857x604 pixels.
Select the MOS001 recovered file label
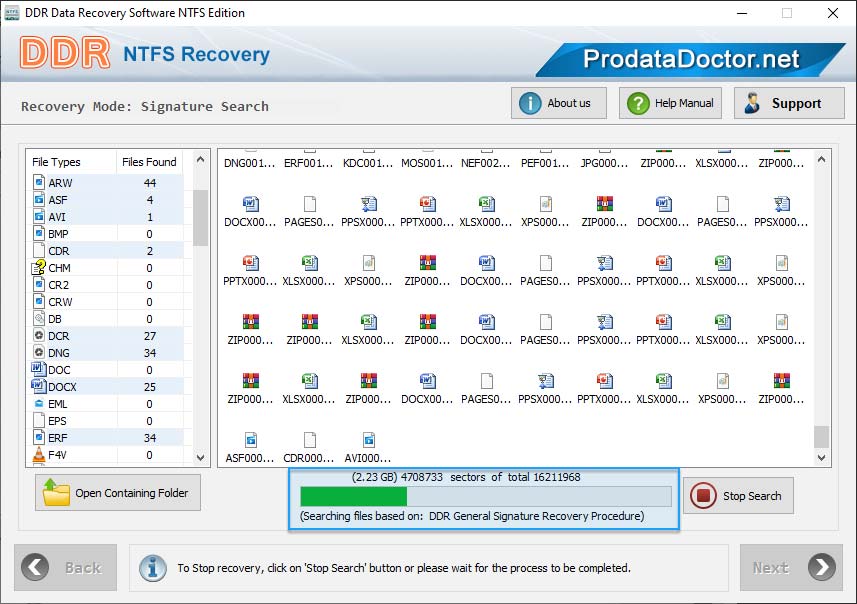click(427, 163)
